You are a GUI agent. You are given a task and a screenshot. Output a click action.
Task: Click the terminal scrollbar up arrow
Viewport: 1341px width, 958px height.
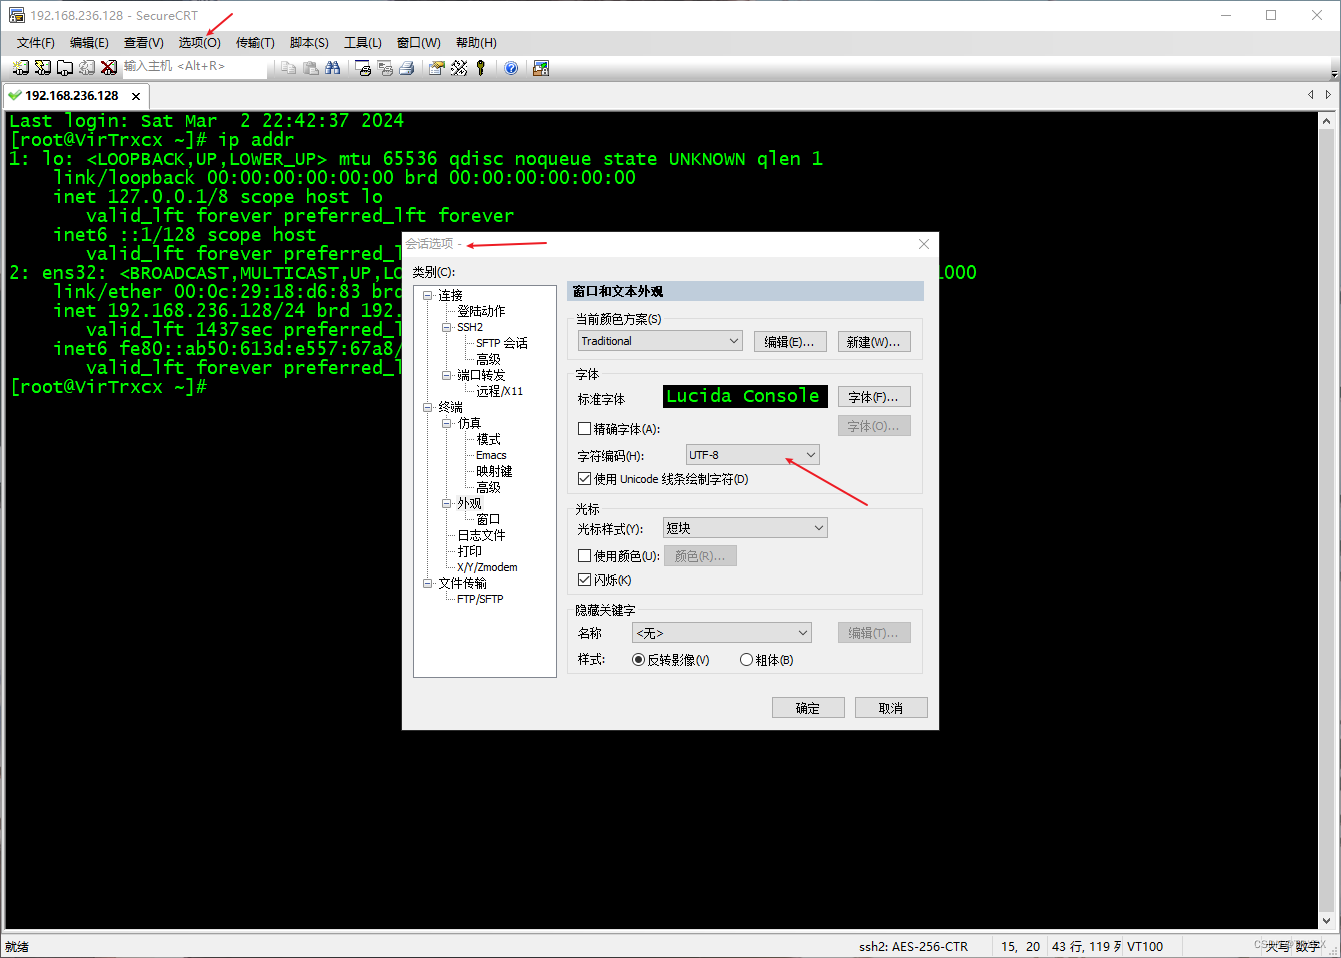1327,120
